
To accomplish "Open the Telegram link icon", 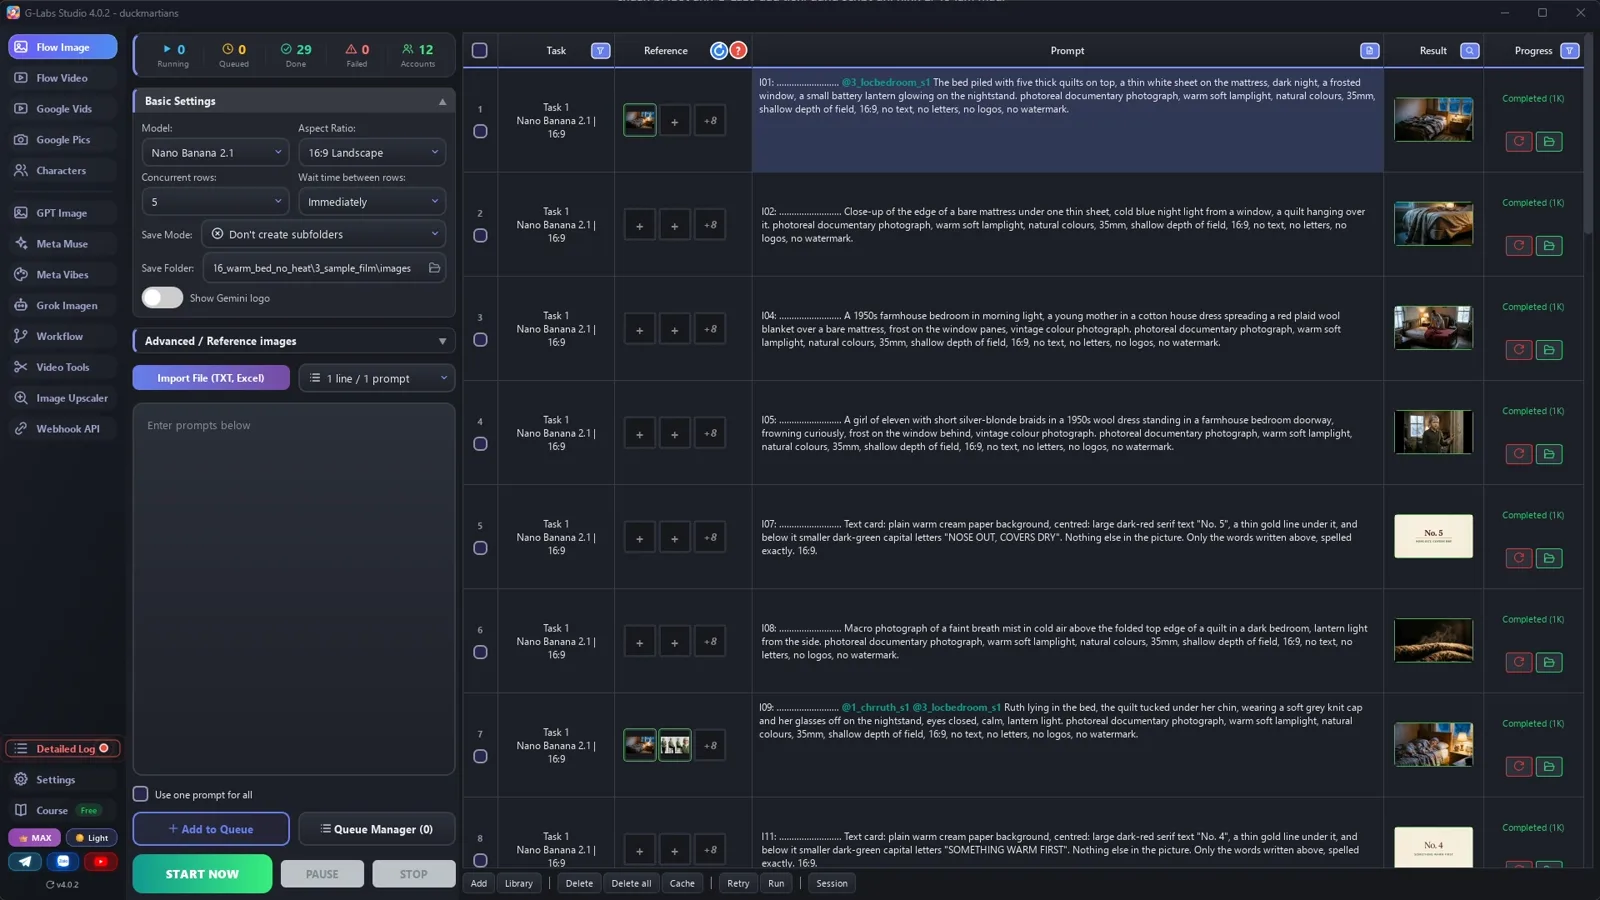I will [x=25, y=861].
